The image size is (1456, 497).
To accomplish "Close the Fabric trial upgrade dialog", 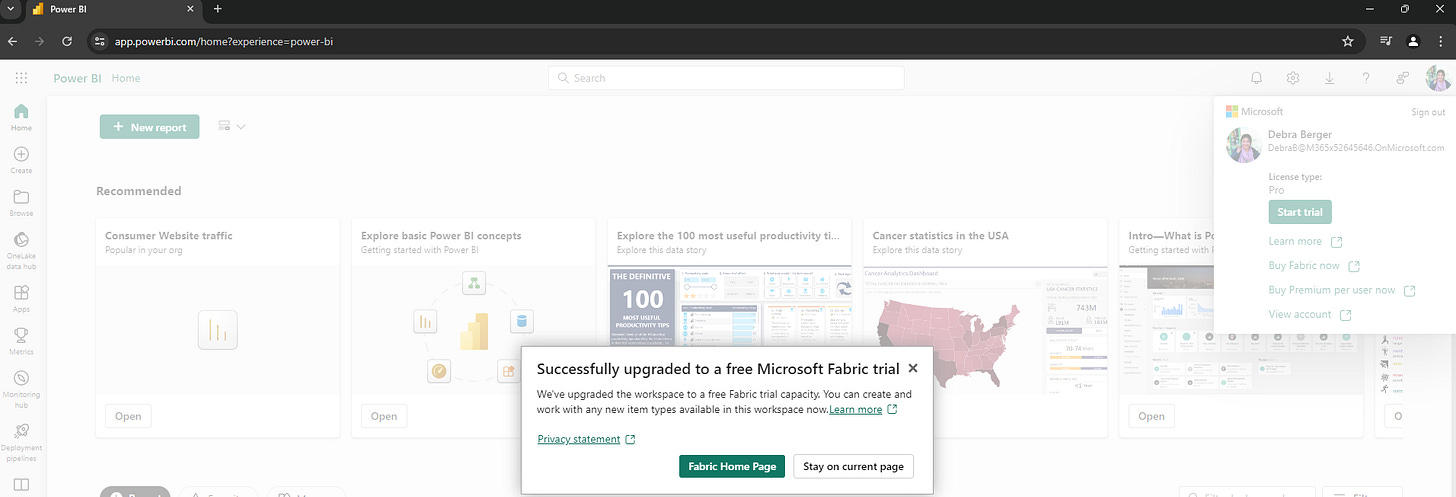I will pyautogui.click(x=913, y=368).
